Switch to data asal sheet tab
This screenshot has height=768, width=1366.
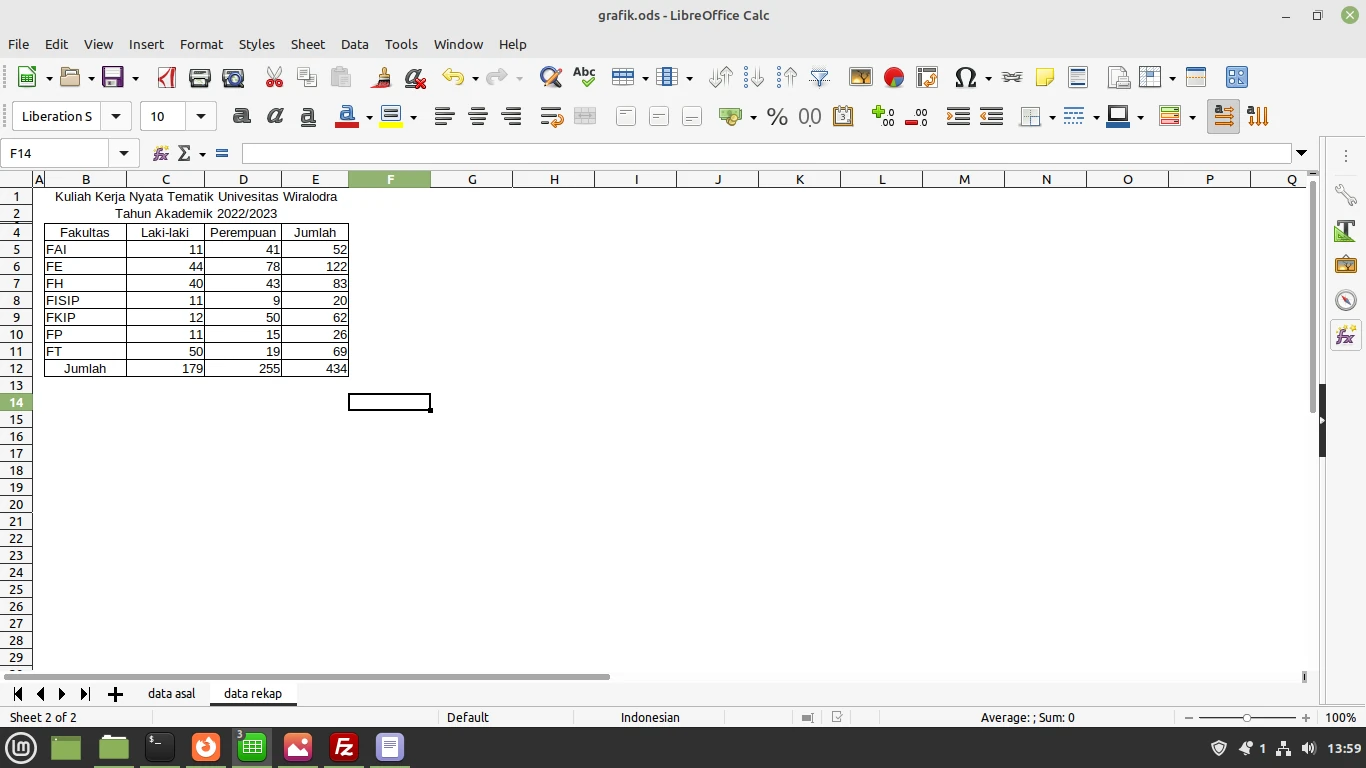coord(172,693)
